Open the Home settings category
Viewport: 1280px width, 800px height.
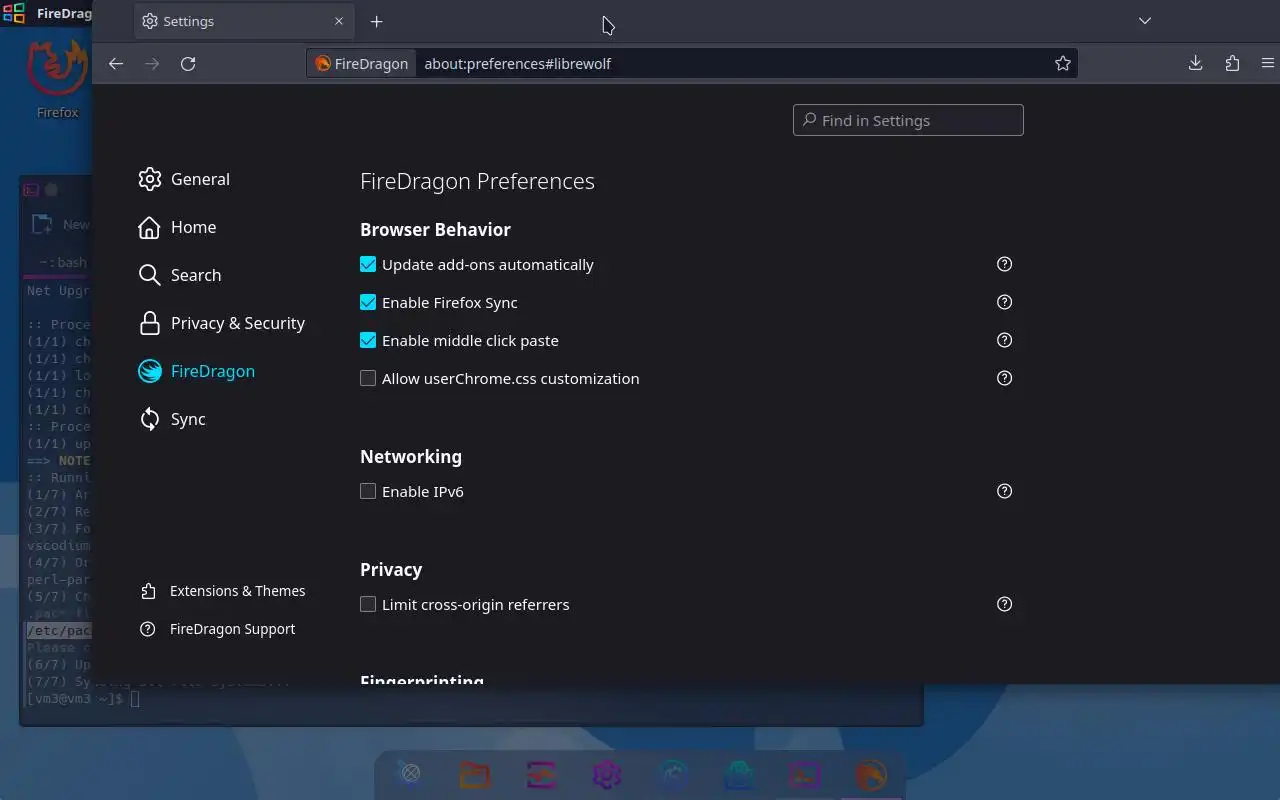[178, 227]
